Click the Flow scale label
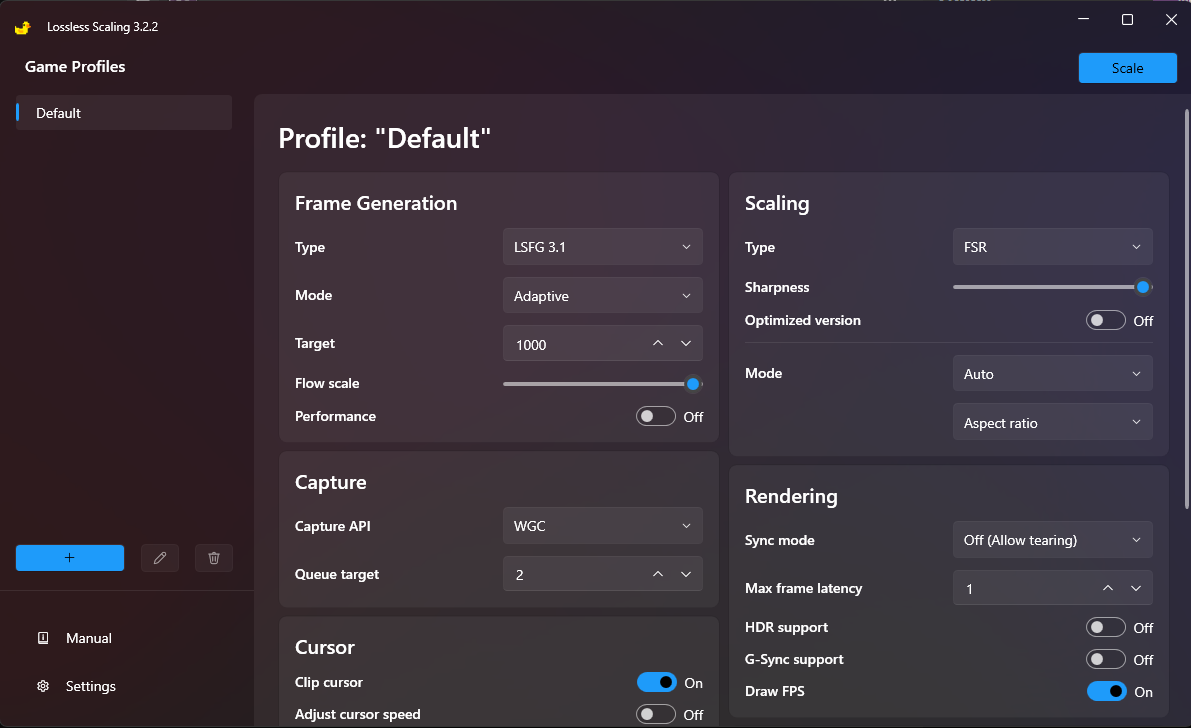Viewport: 1191px width, 728px height. pyautogui.click(x=327, y=384)
